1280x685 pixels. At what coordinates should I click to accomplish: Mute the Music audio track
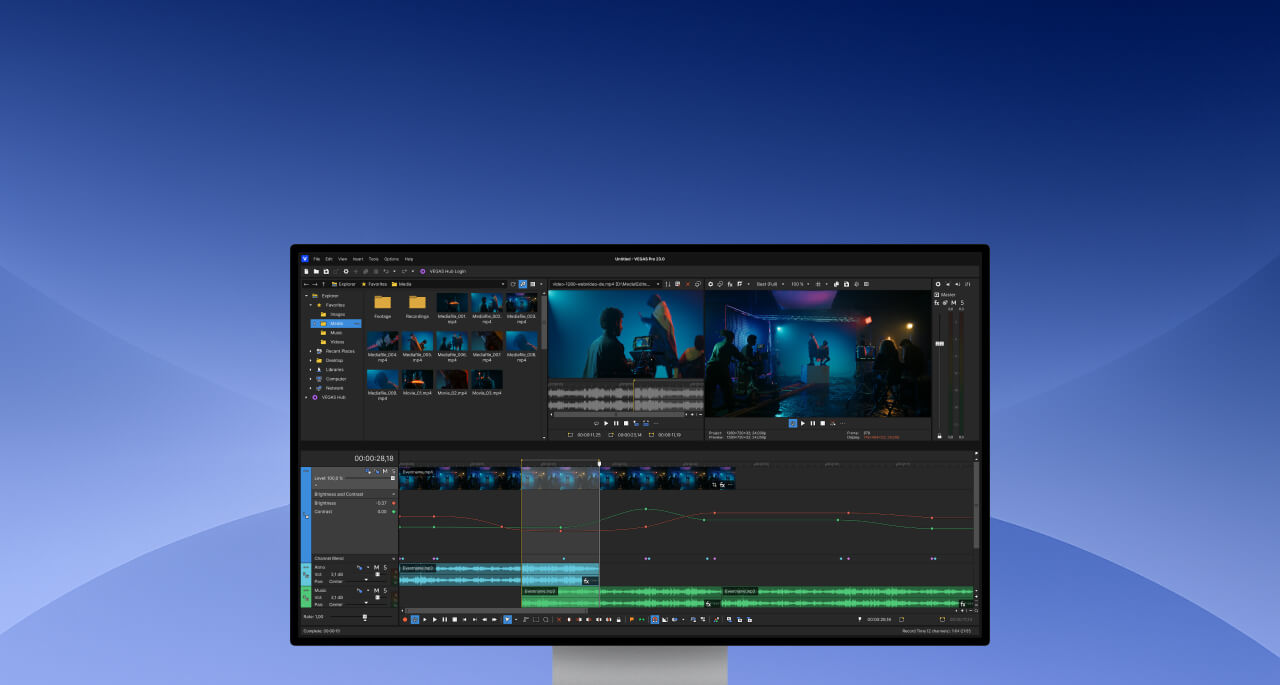376,591
